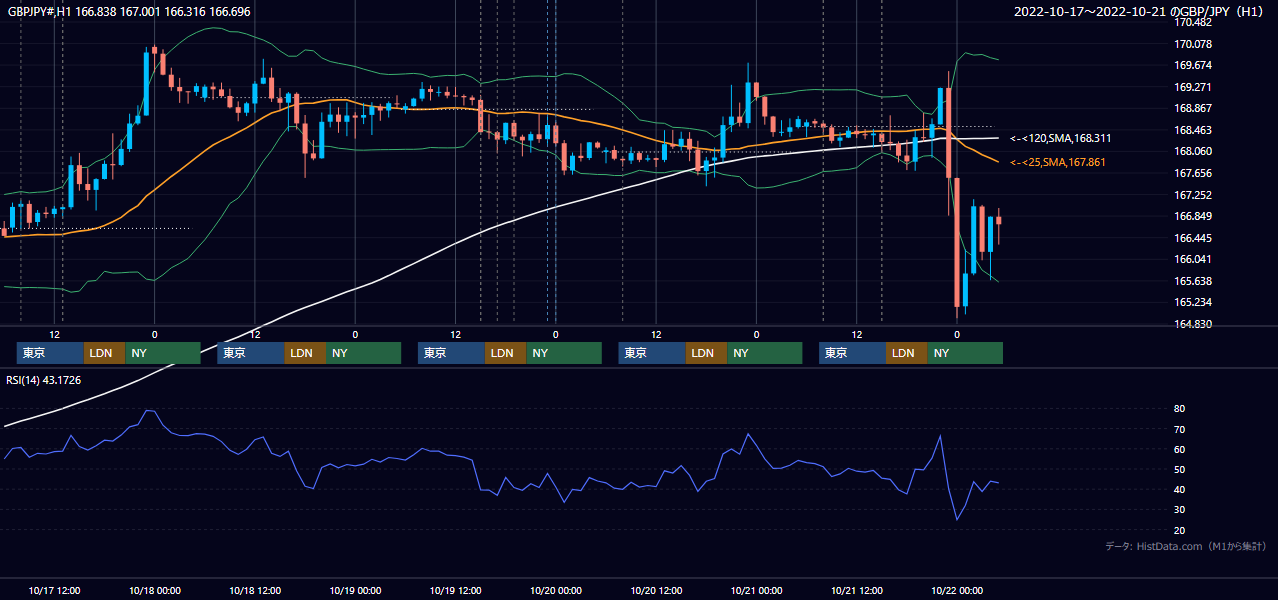Click the 10/21 00:00 date axis label
Viewport: 1278px width, 600px height.
(x=756, y=590)
